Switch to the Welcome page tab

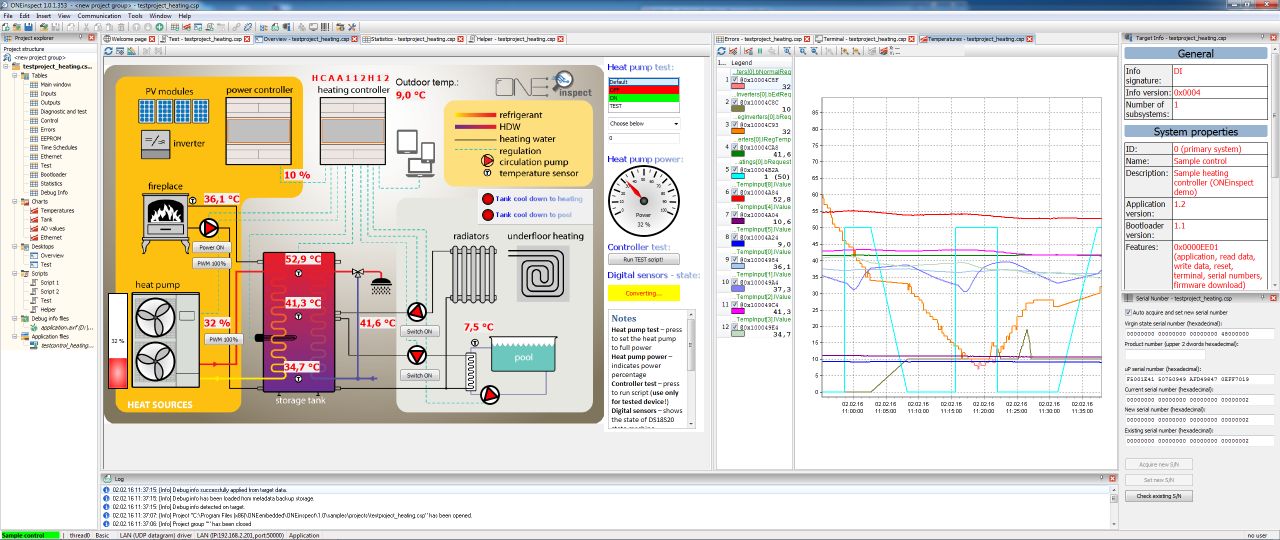[129, 39]
